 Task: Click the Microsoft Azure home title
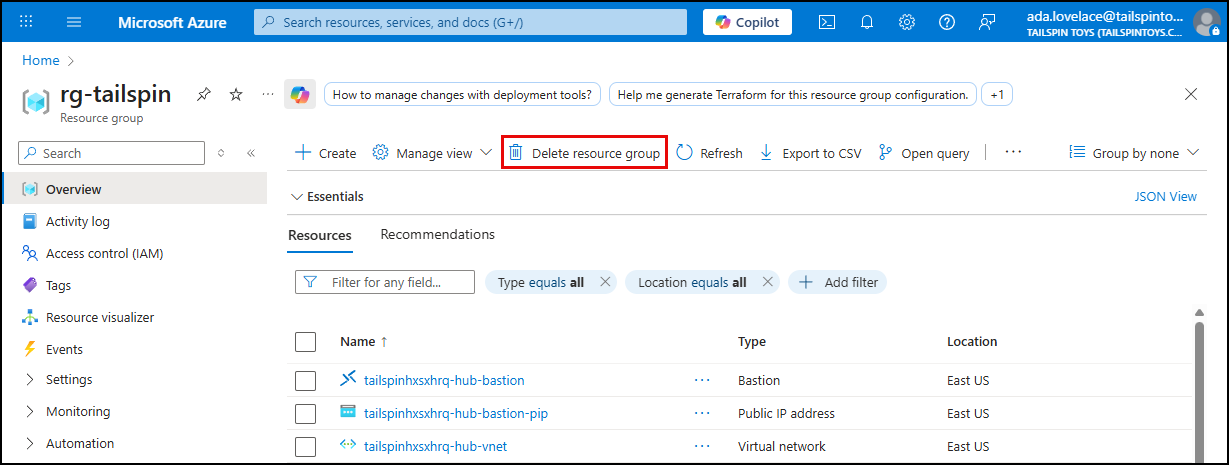coord(172,22)
